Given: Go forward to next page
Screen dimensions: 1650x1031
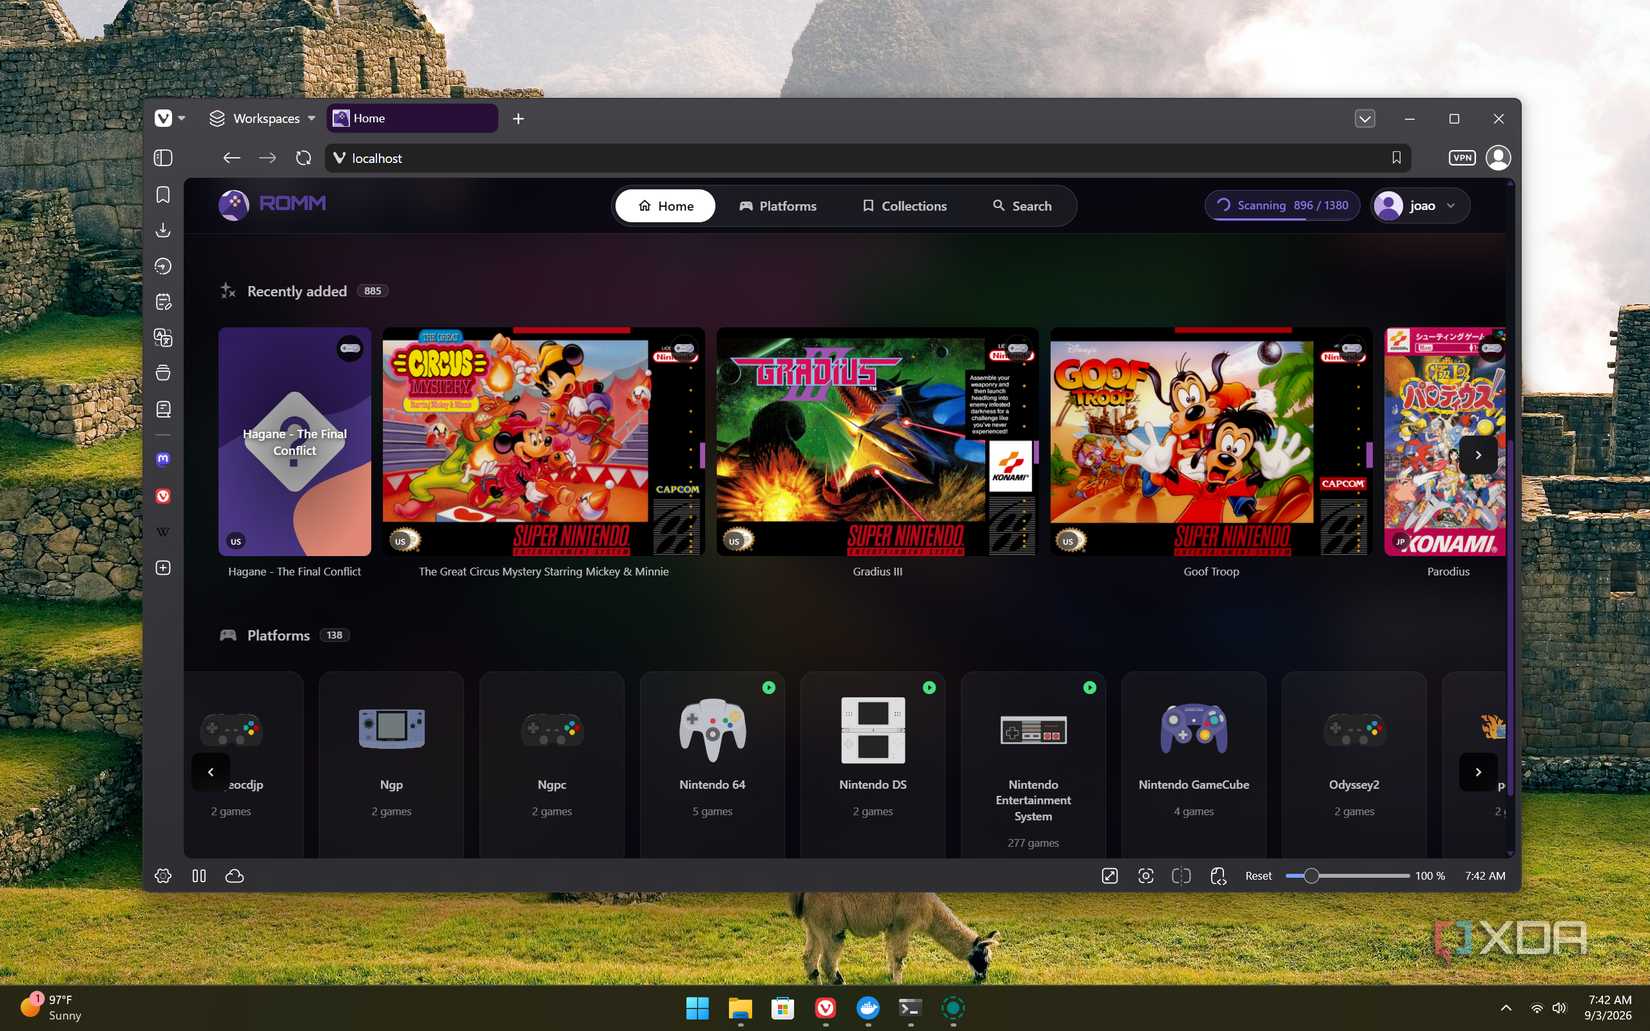Looking at the screenshot, I should tap(267, 158).
